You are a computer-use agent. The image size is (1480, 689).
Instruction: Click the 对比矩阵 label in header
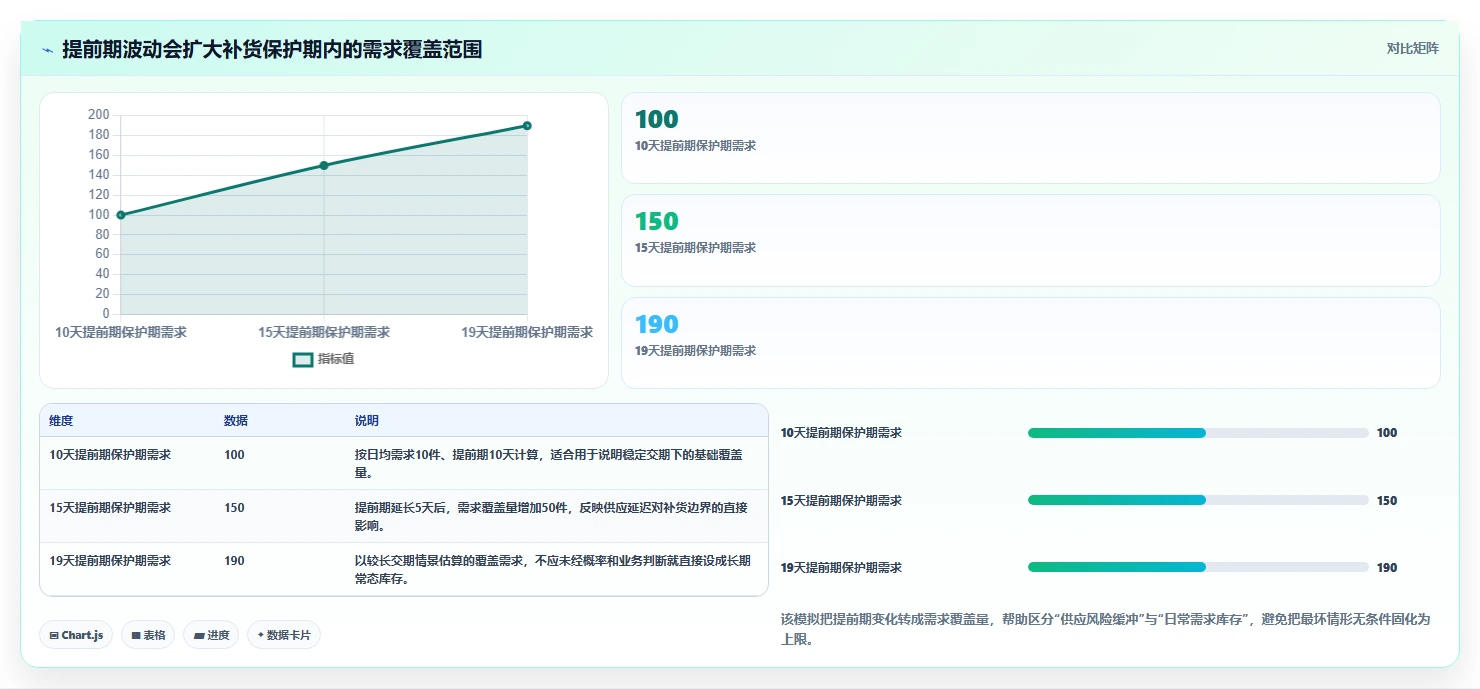click(x=1413, y=49)
